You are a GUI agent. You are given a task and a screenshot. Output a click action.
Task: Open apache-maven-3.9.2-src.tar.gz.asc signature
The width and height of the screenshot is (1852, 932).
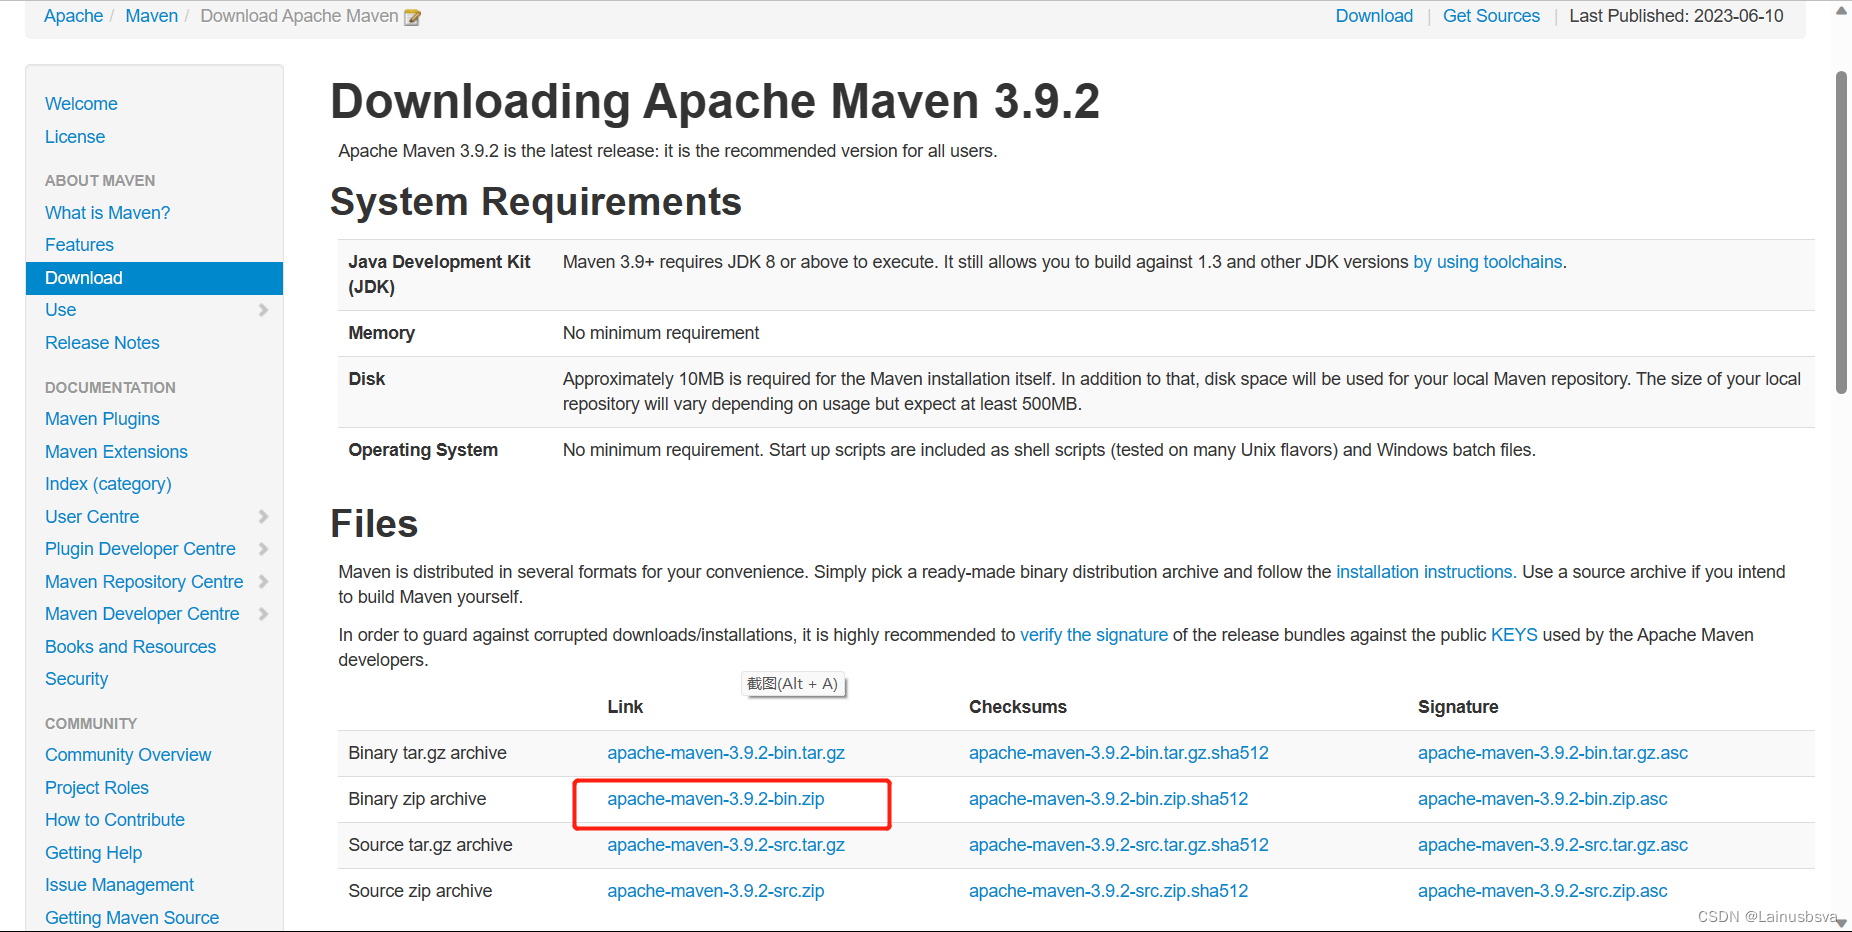(x=1552, y=845)
